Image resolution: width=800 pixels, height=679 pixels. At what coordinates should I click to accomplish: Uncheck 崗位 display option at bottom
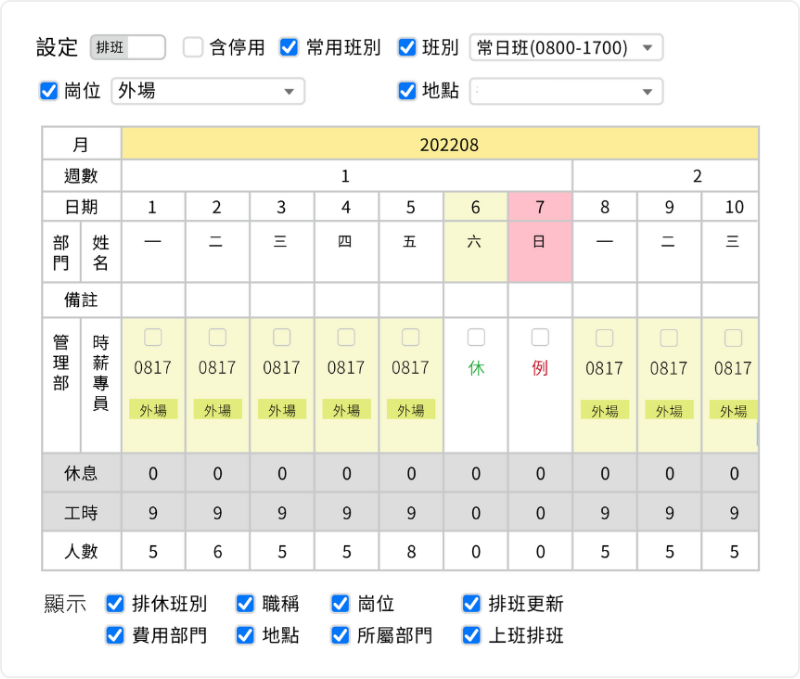pos(340,603)
